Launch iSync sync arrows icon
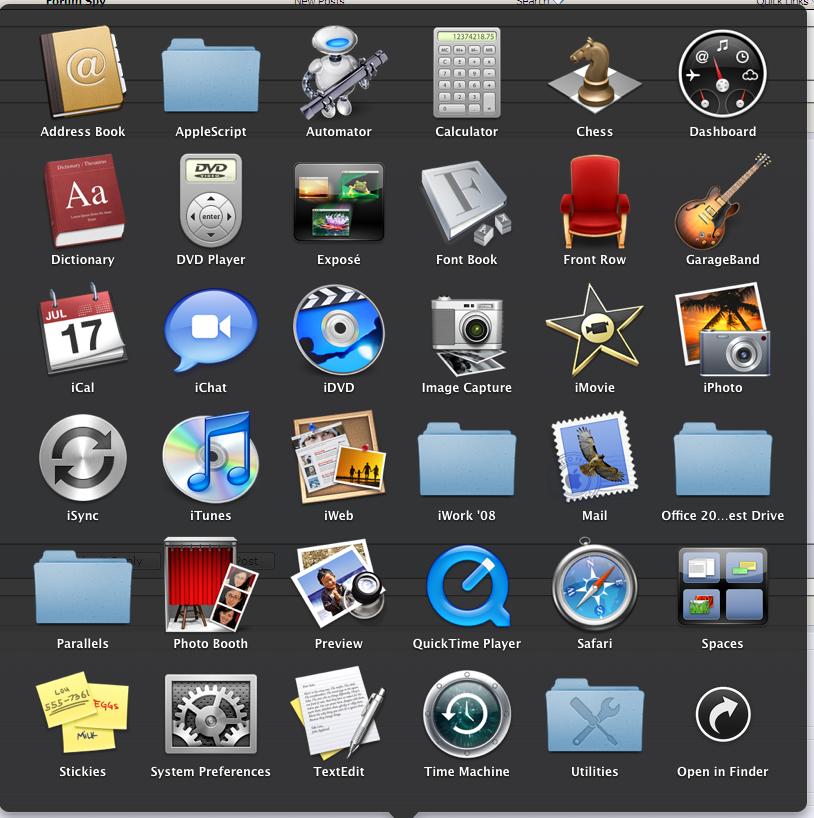 tap(83, 458)
